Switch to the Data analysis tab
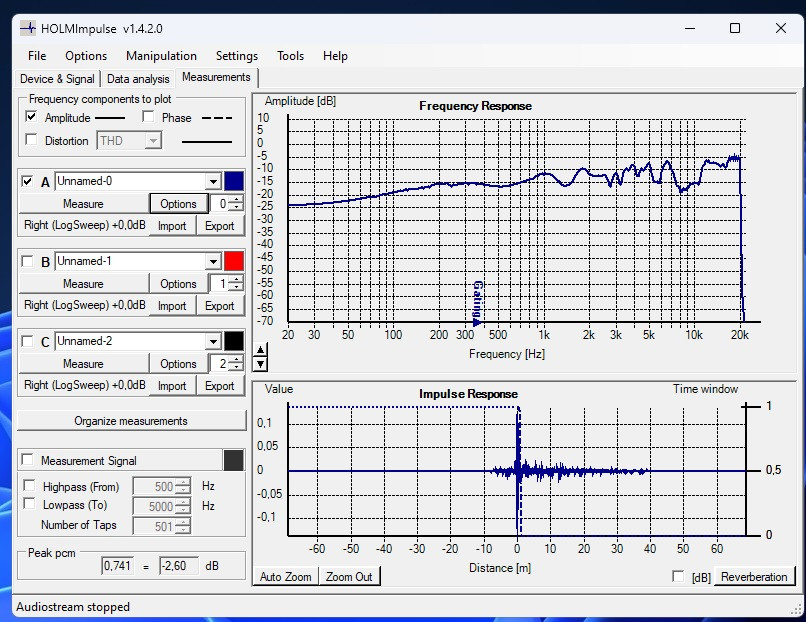 pyautogui.click(x=138, y=79)
